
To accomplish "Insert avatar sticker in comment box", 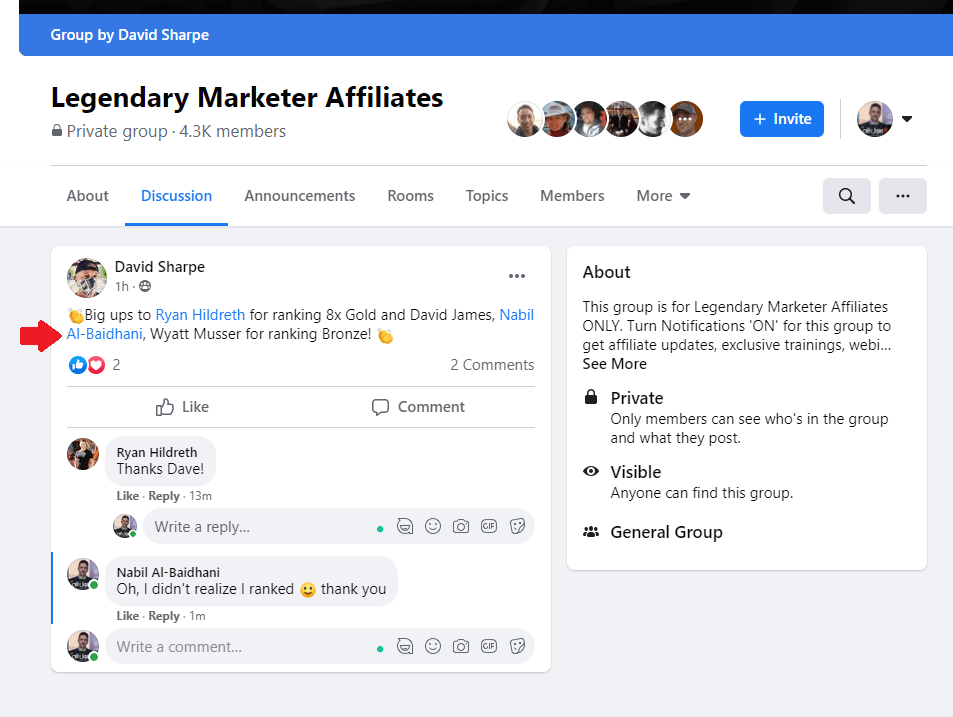I will (x=405, y=646).
